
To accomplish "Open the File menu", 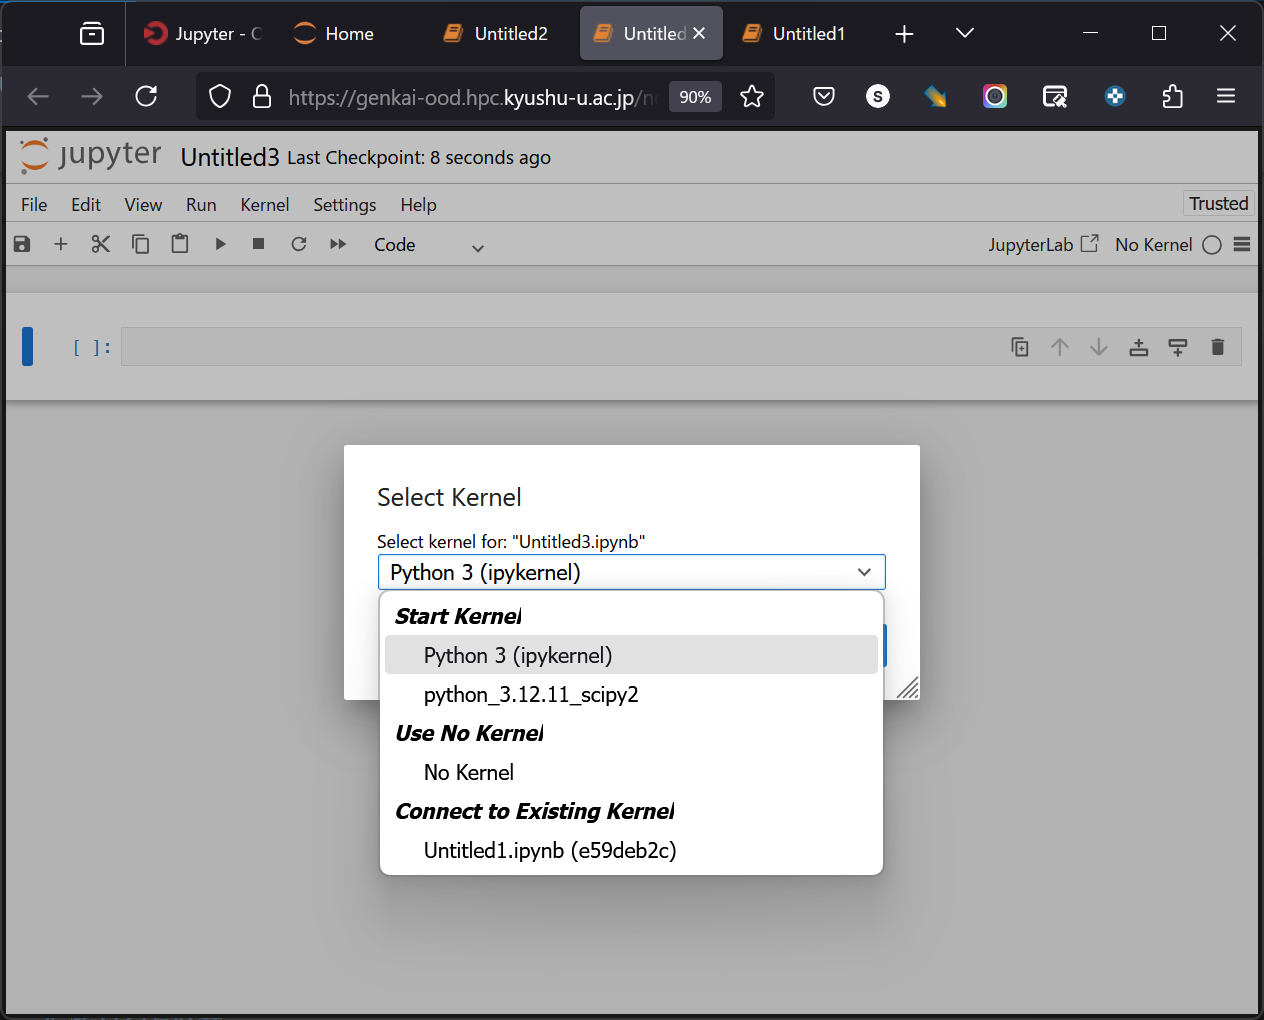I will (x=34, y=204).
